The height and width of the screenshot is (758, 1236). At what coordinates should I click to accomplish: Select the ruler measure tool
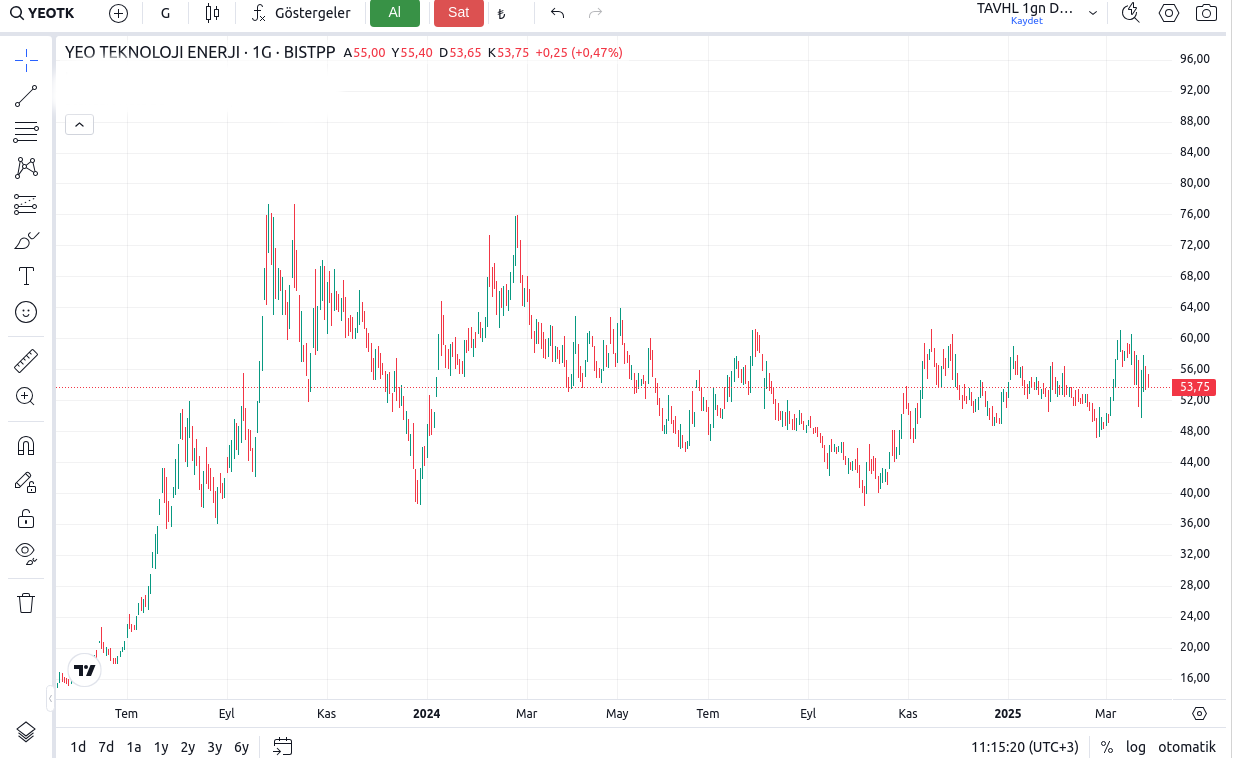[26, 359]
